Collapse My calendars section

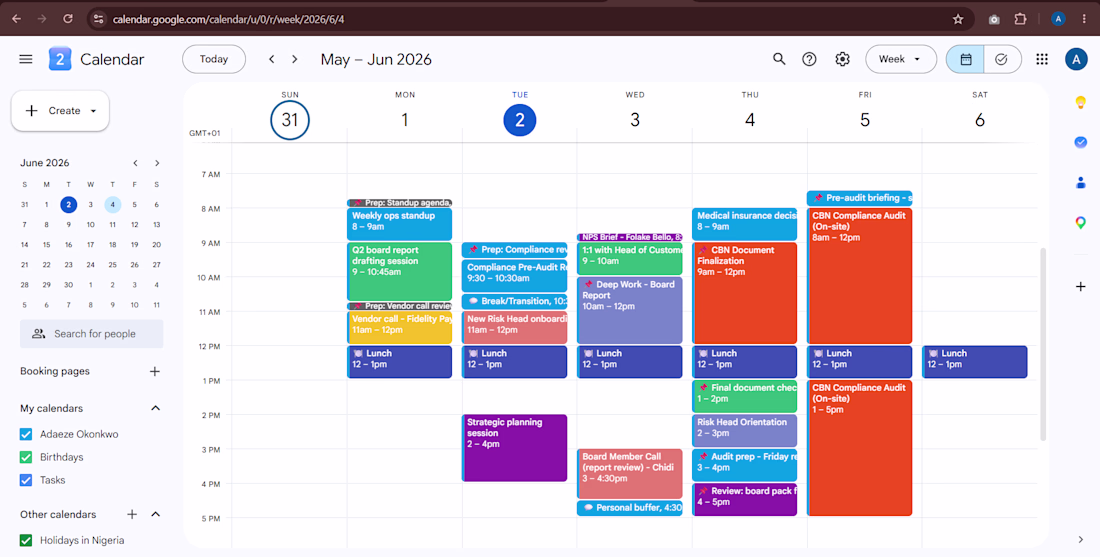[156, 408]
